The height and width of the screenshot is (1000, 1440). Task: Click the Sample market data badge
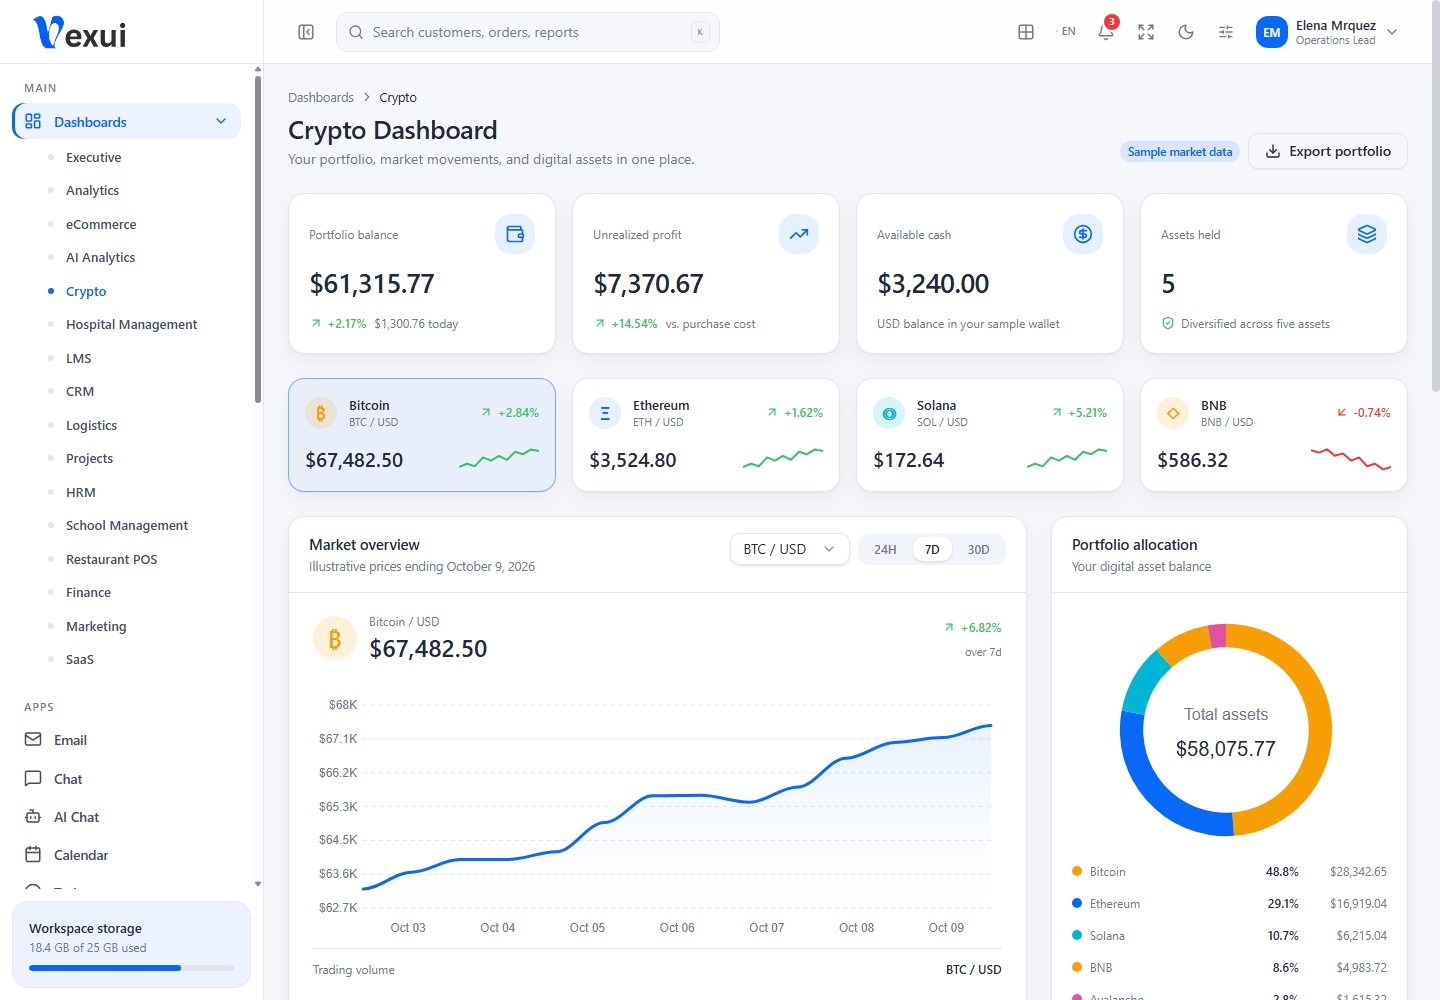(1180, 152)
